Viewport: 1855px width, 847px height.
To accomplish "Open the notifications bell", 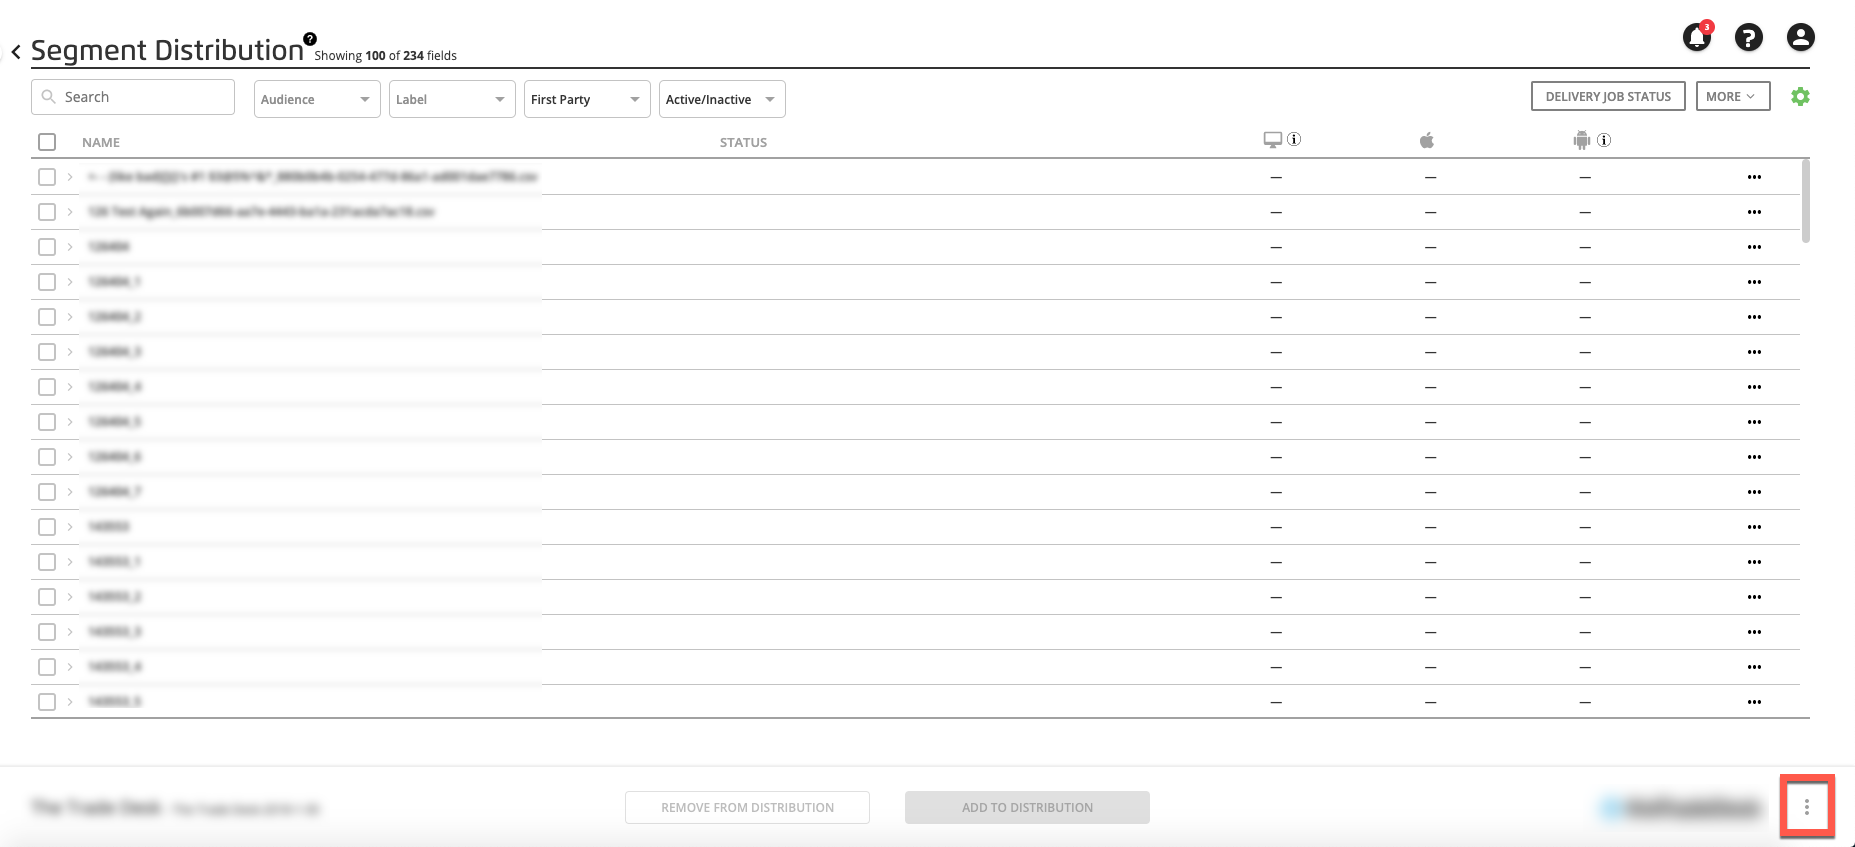I will pos(1697,37).
